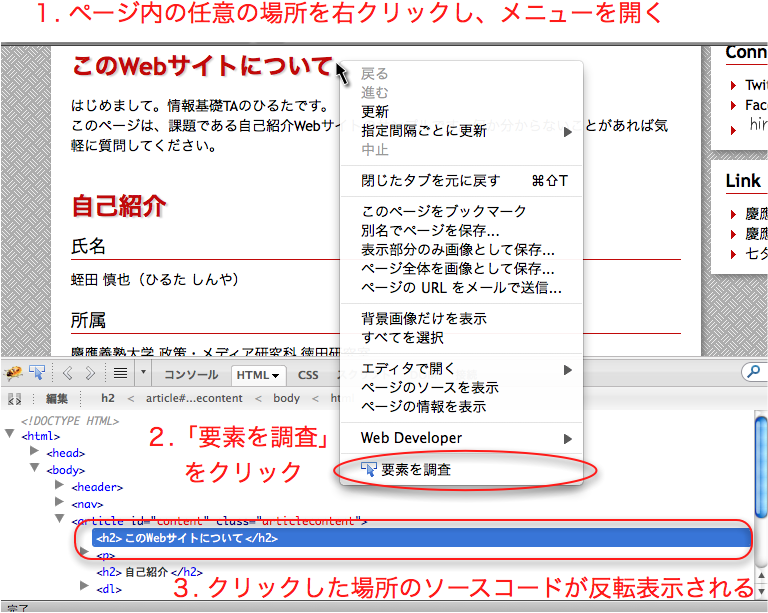Expand the nav node
The height and width of the screenshot is (613, 768).
pyautogui.click(x=60, y=504)
